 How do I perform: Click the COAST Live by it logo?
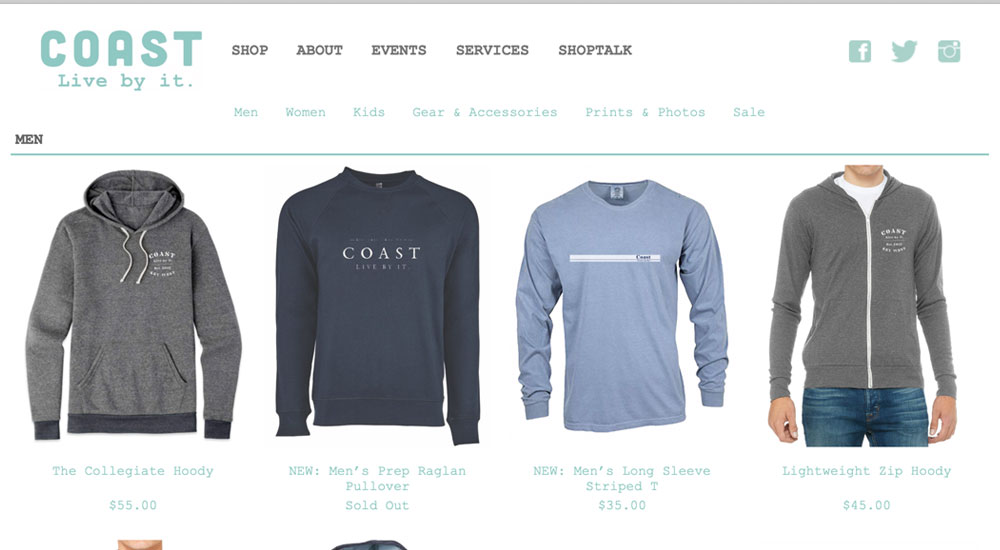click(121, 59)
